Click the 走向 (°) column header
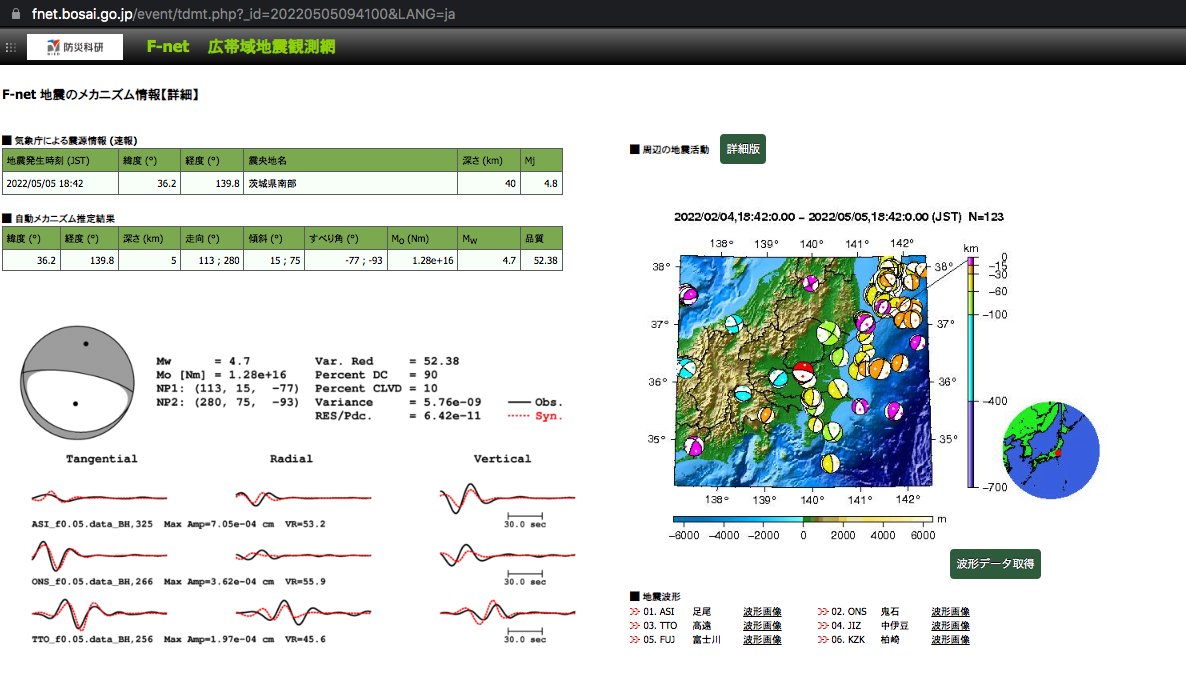This screenshot has width=1186, height=676. pos(212,238)
